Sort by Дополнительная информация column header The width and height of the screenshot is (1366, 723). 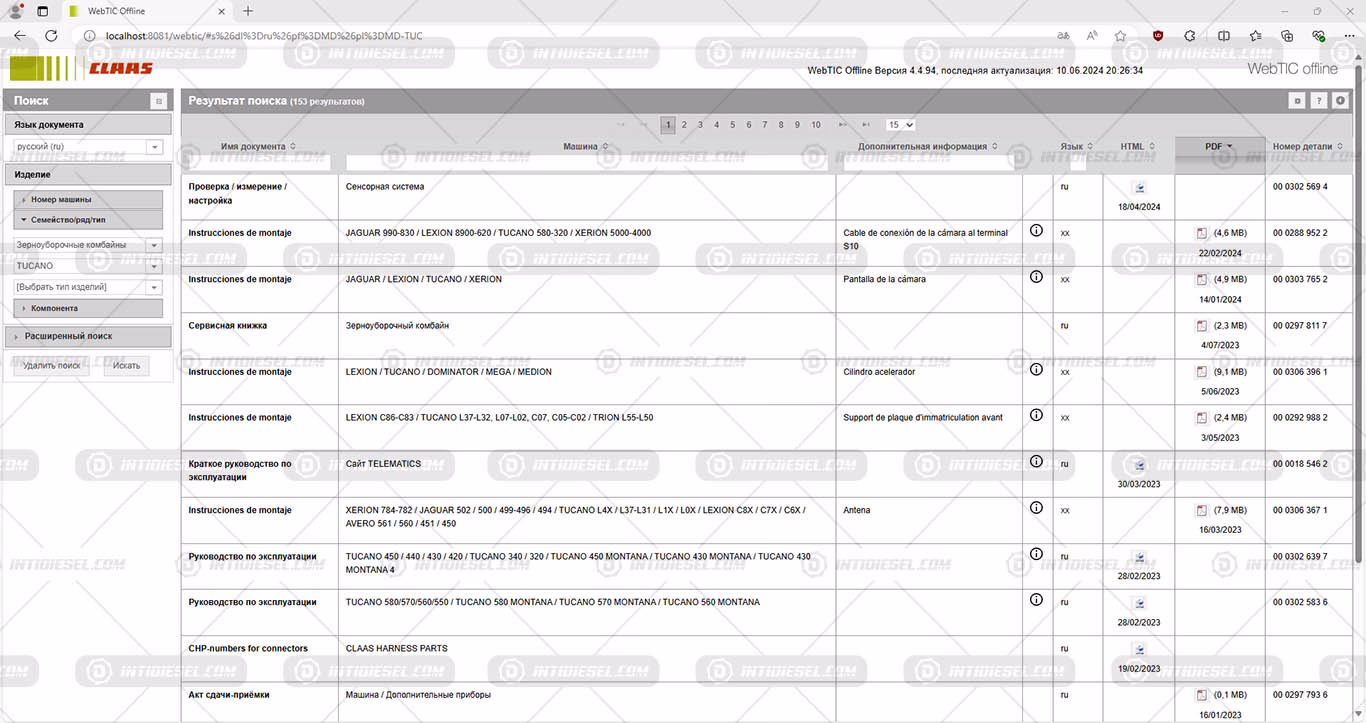(928, 147)
